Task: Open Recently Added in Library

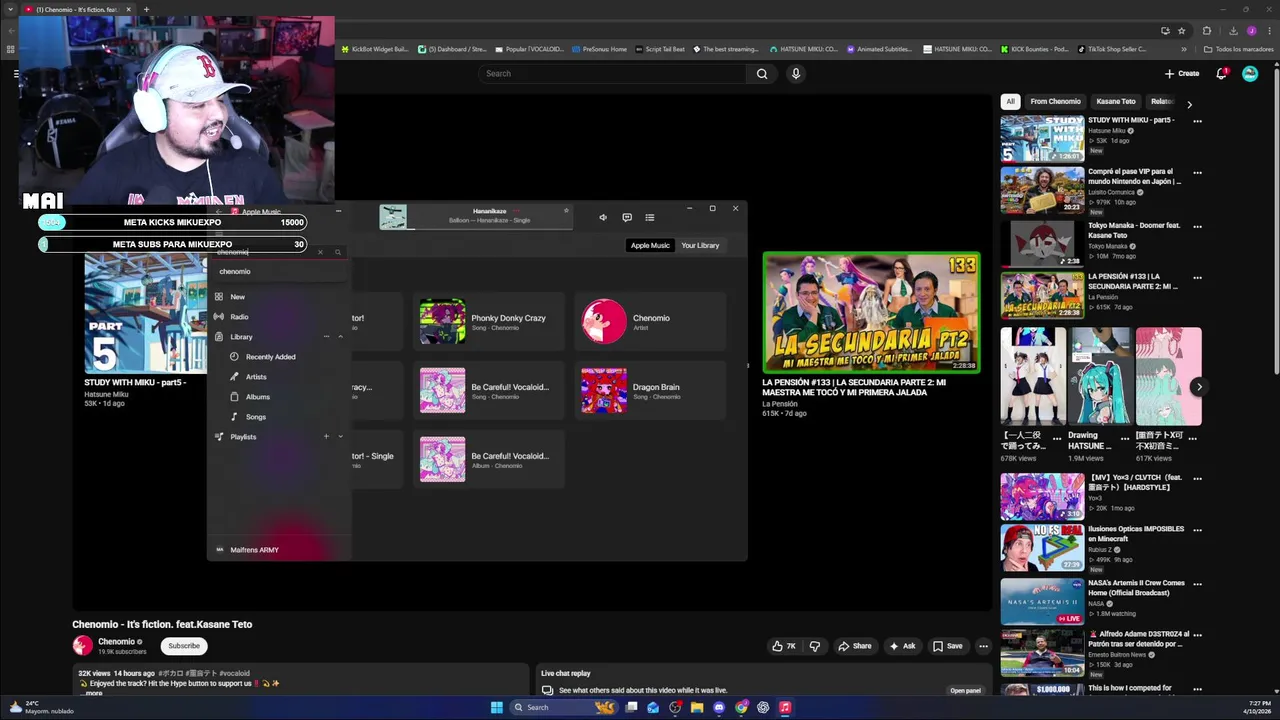Action: 280,357
